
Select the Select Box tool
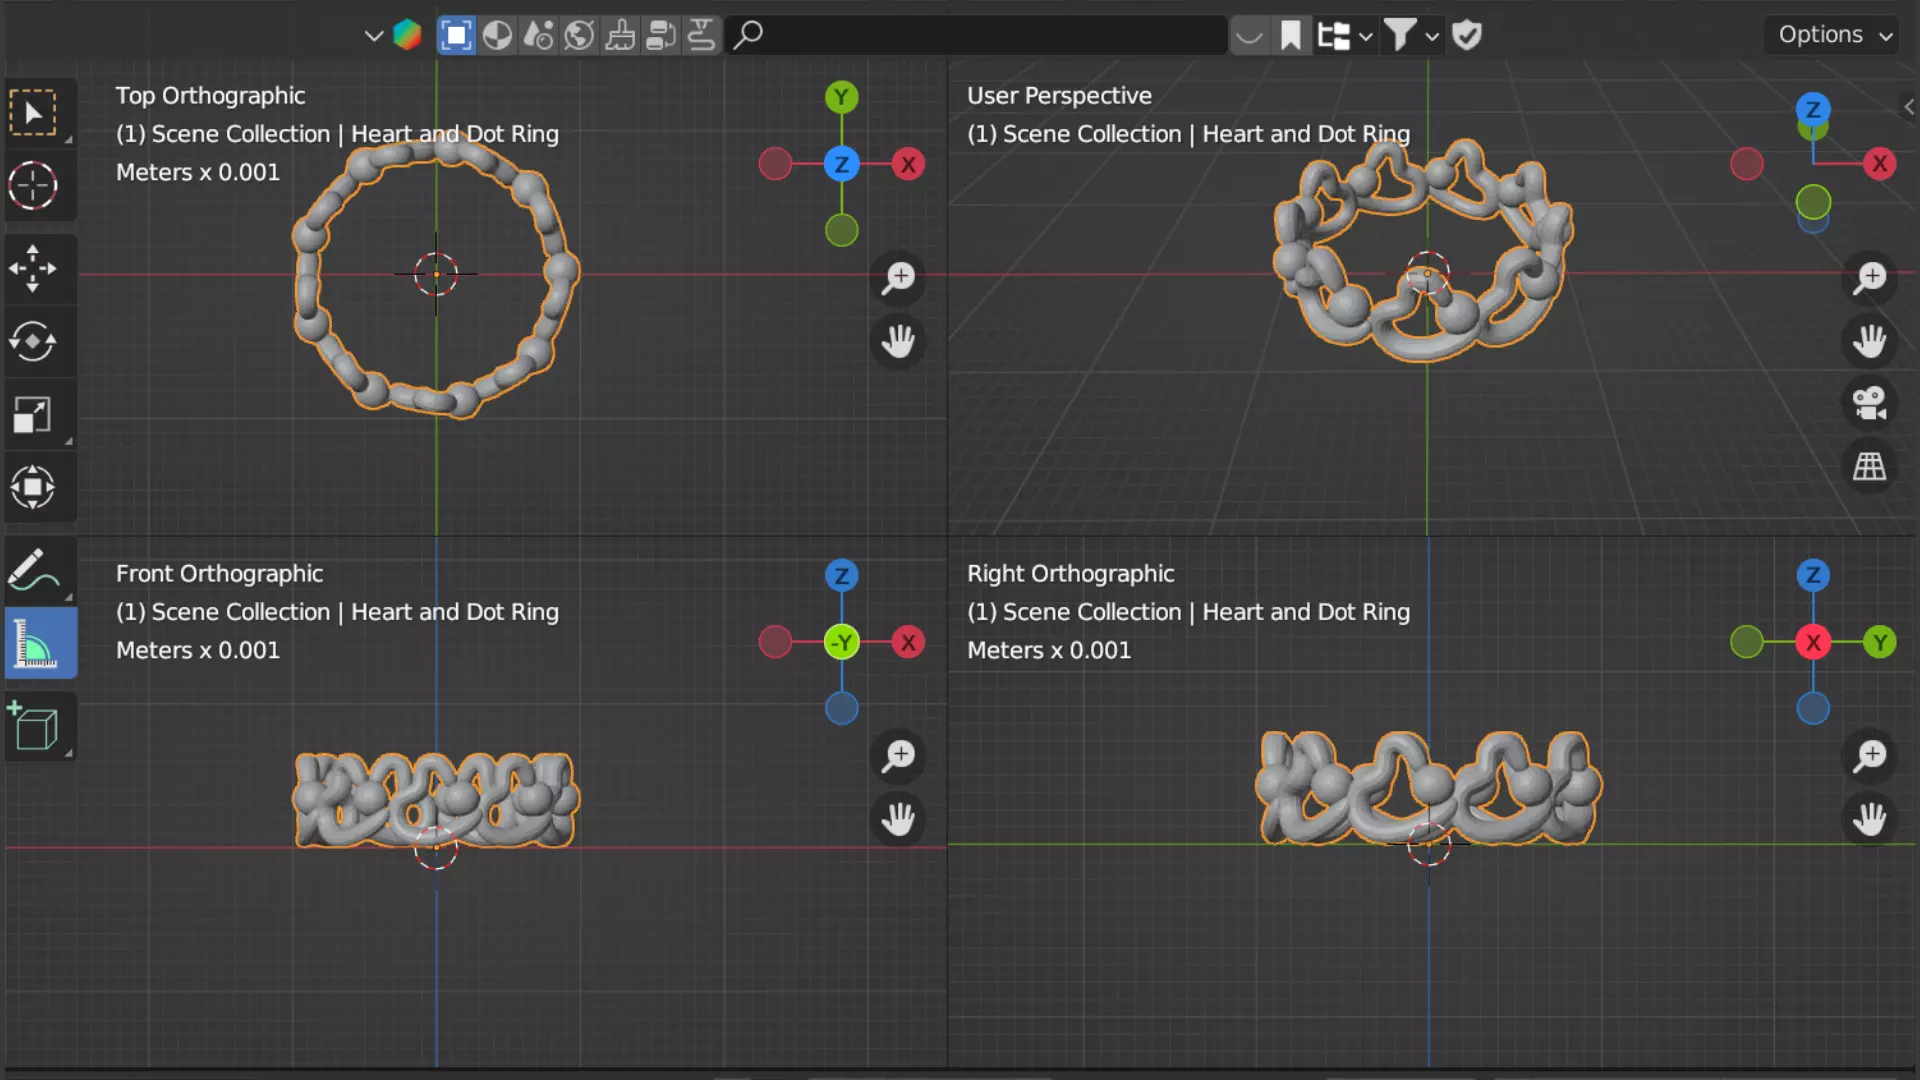coord(33,112)
